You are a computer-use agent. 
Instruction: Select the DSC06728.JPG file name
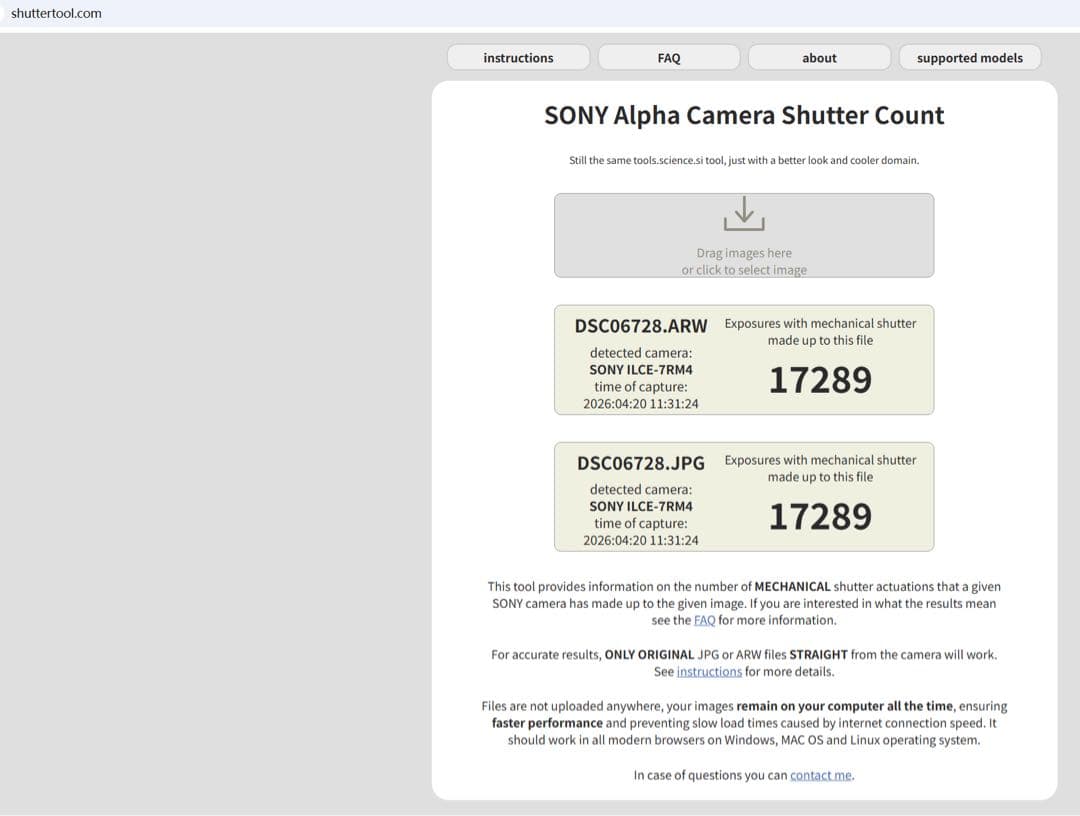(641, 463)
